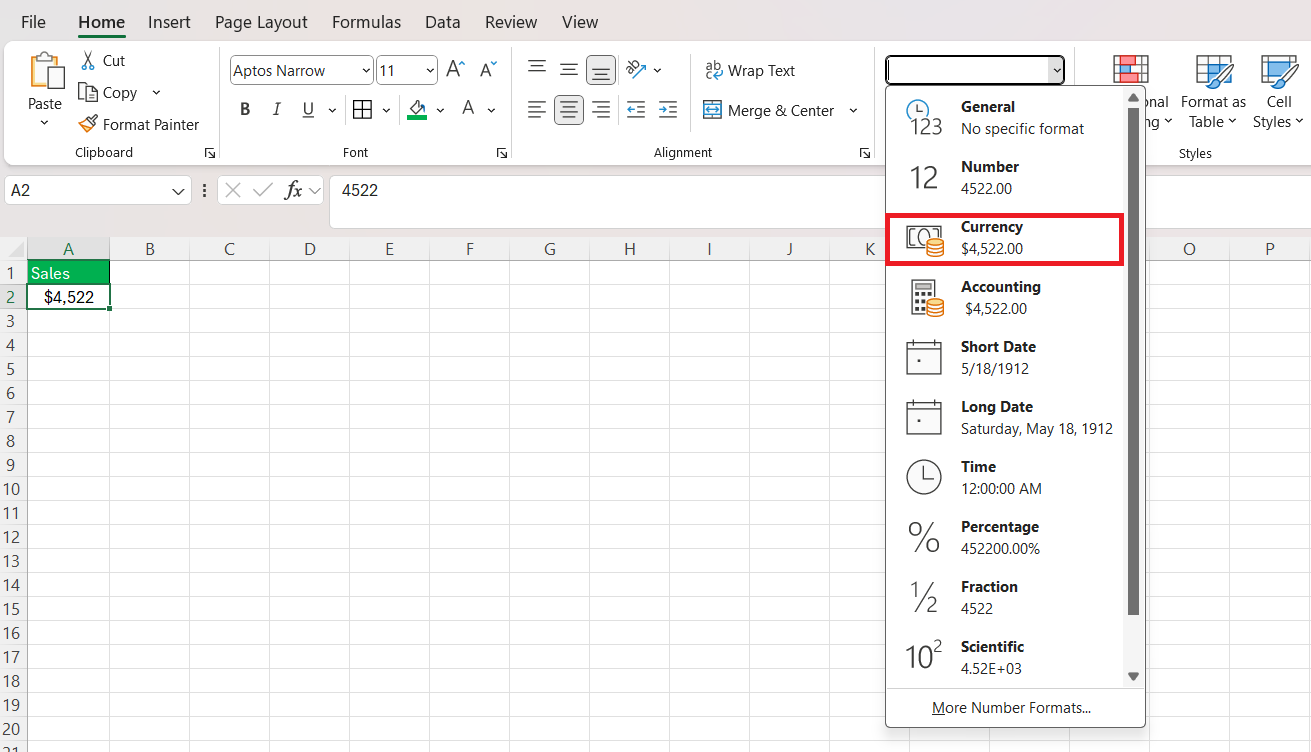1311x752 pixels.
Task: Open the File tab
Action: (x=33, y=22)
